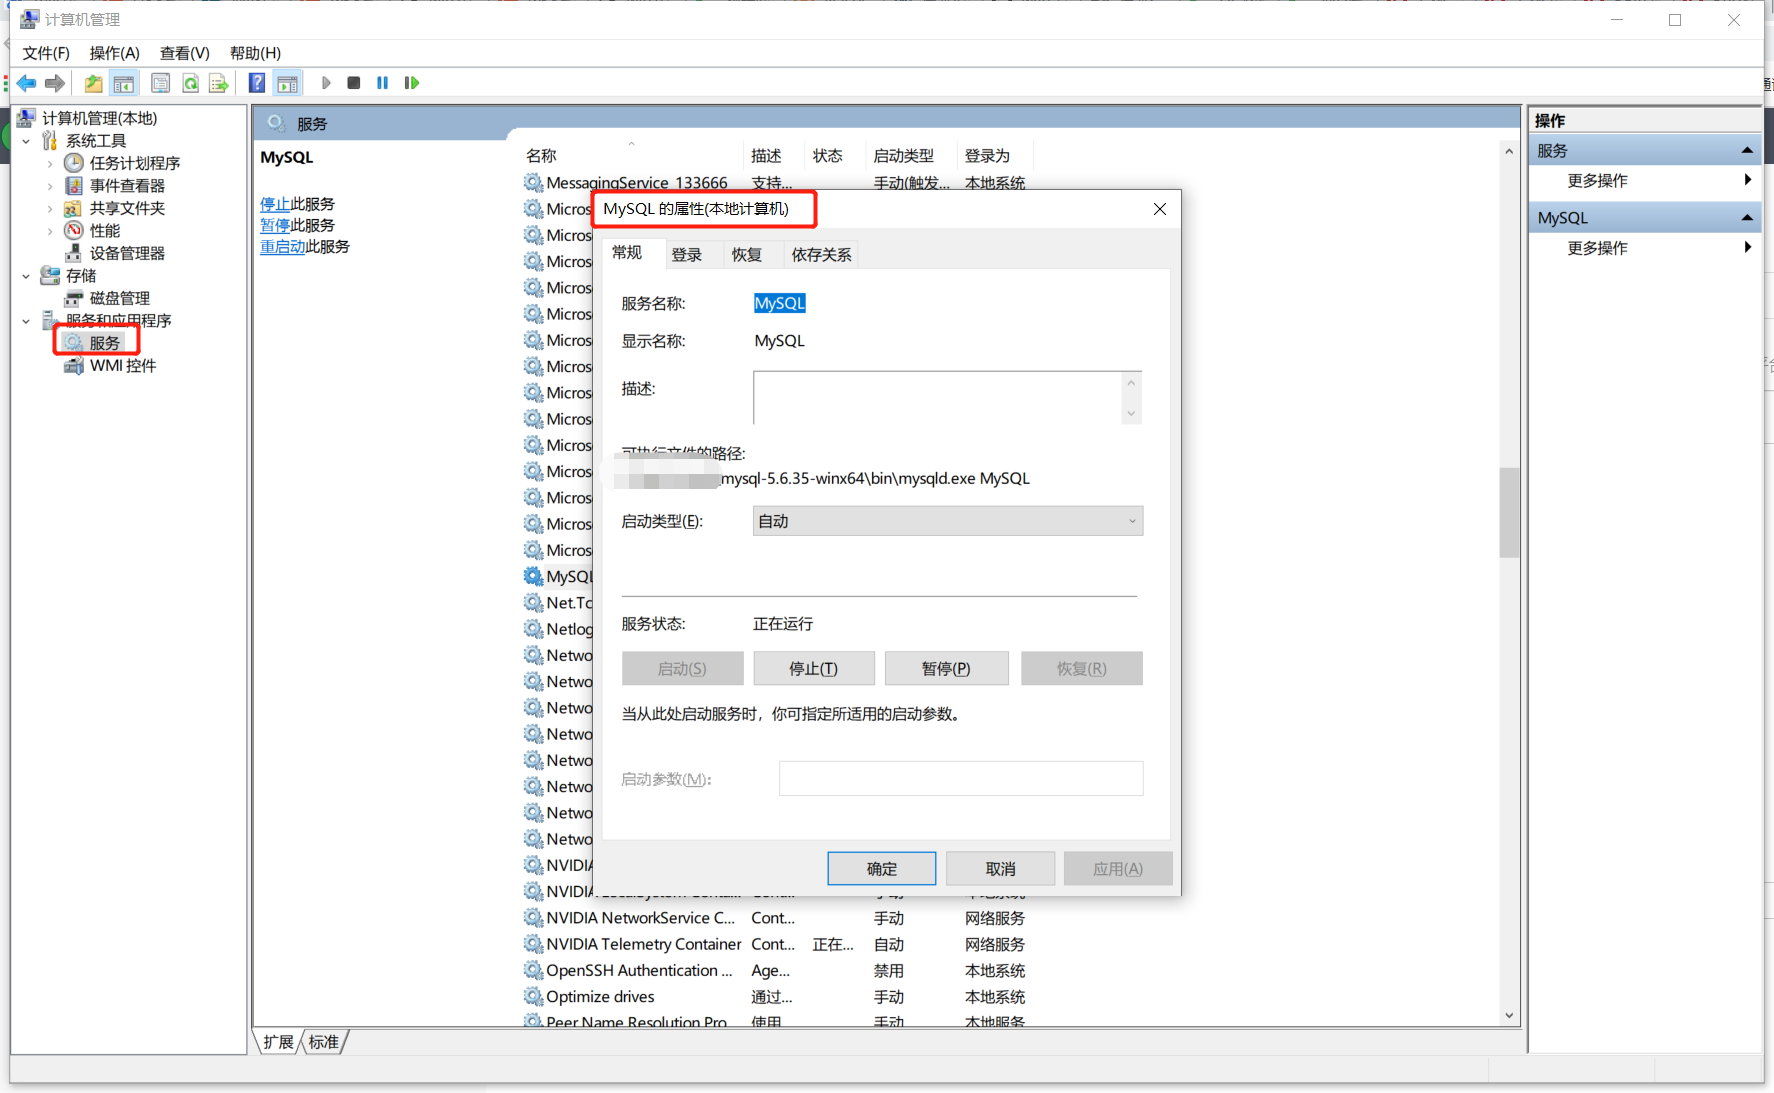Click the Export list toolbar icon
Screen dimensions: 1774x1093
tap(218, 83)
